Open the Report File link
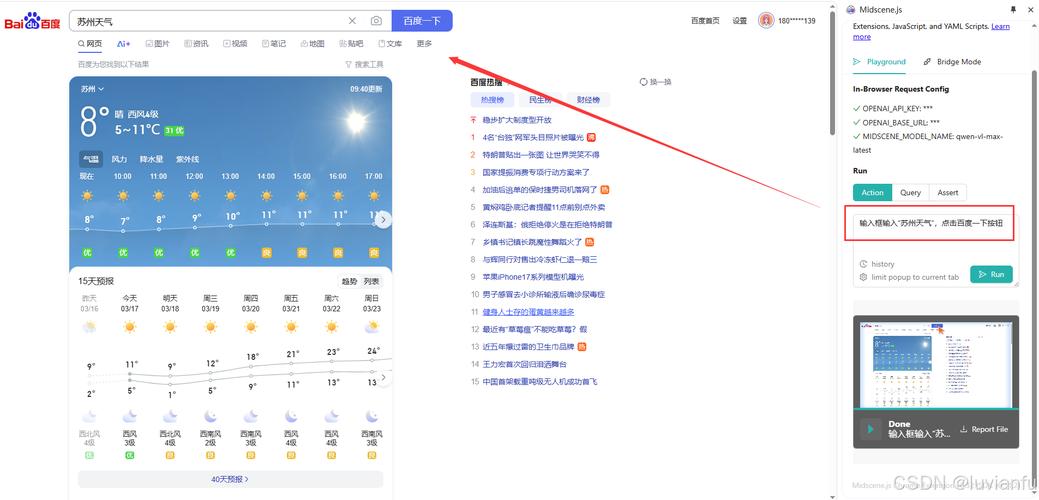1039x500 pixels. click(984, 429)
